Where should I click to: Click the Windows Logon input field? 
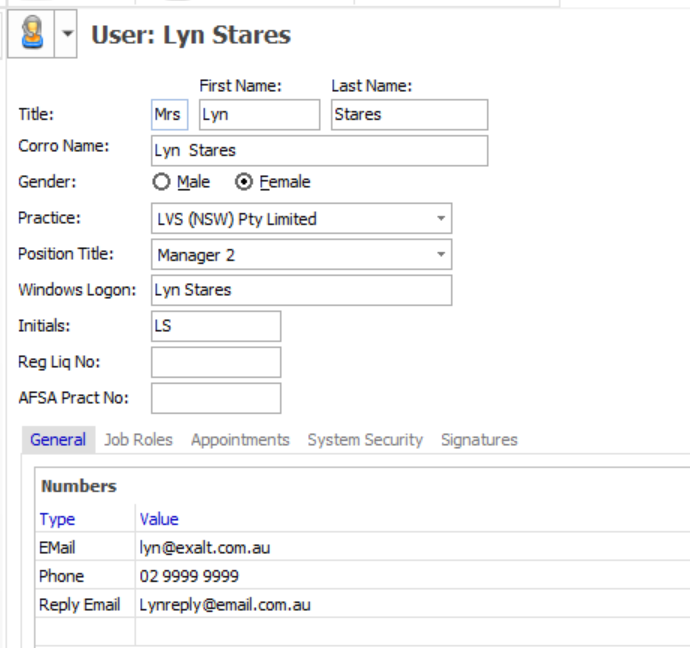300,291
